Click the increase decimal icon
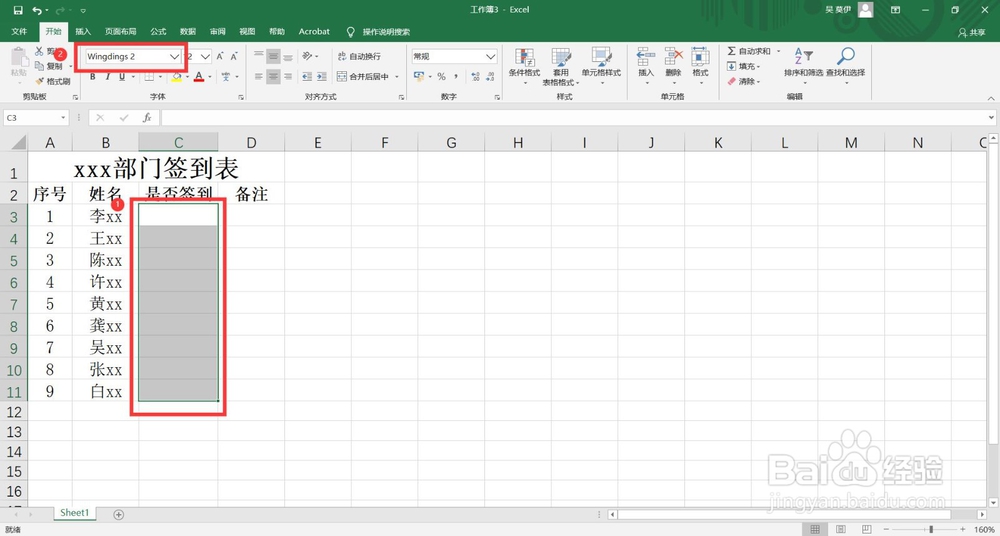This screenshot has width=1000, height=536. coord(476,77)
